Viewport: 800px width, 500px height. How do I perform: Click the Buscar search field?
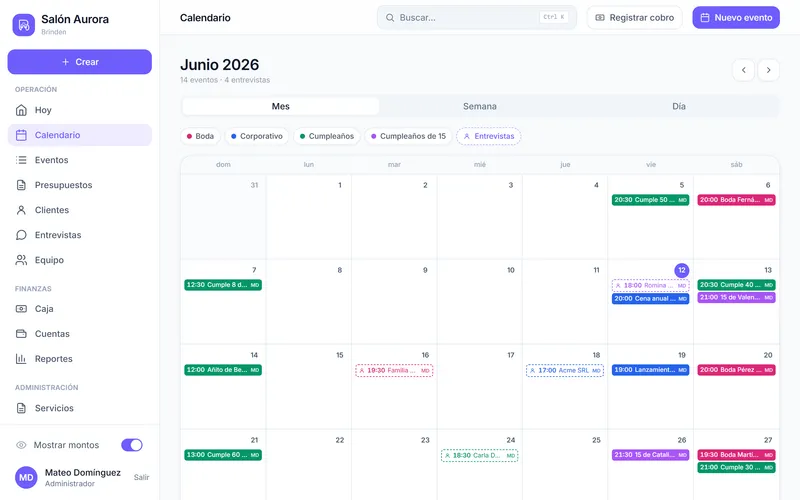[477, 18]
